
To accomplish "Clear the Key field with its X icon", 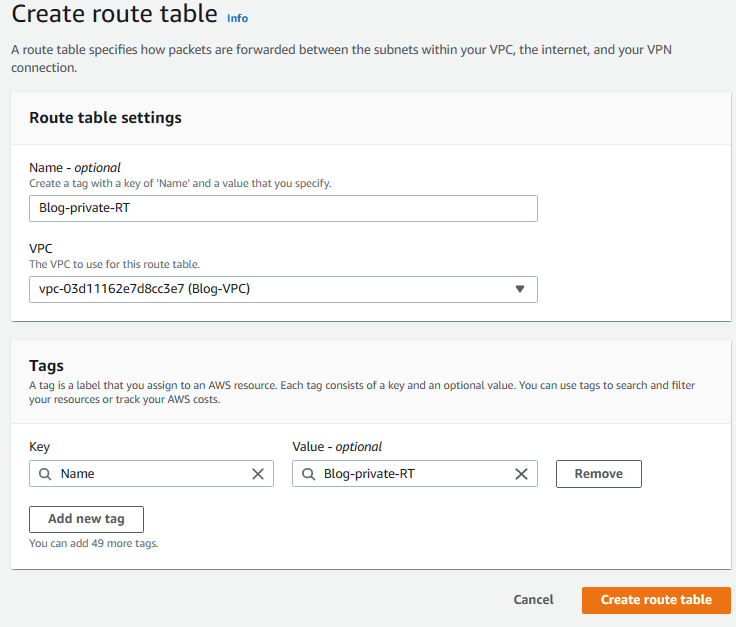I will click(257, 474).
